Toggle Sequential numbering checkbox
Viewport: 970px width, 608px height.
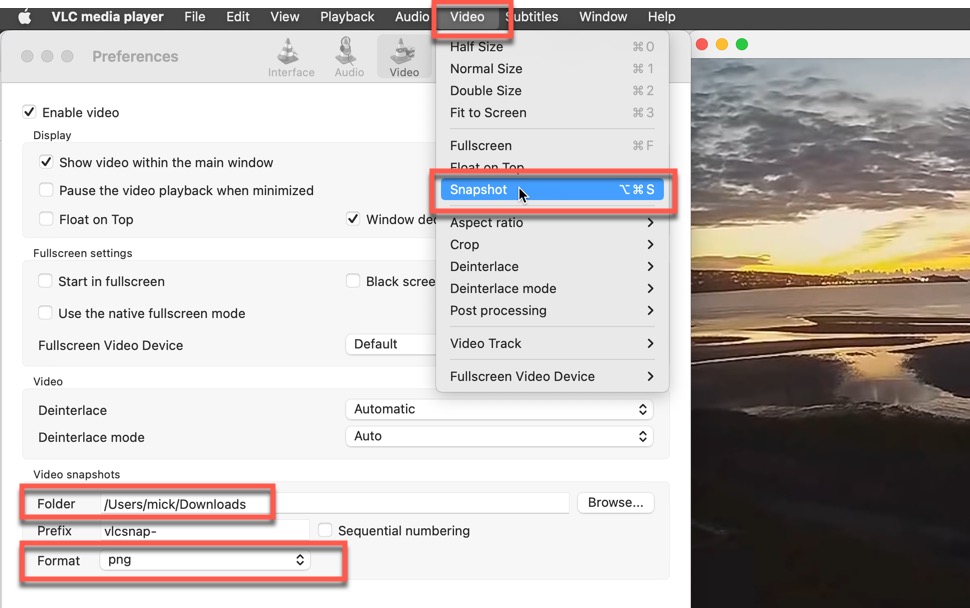[x=325, y=531]
